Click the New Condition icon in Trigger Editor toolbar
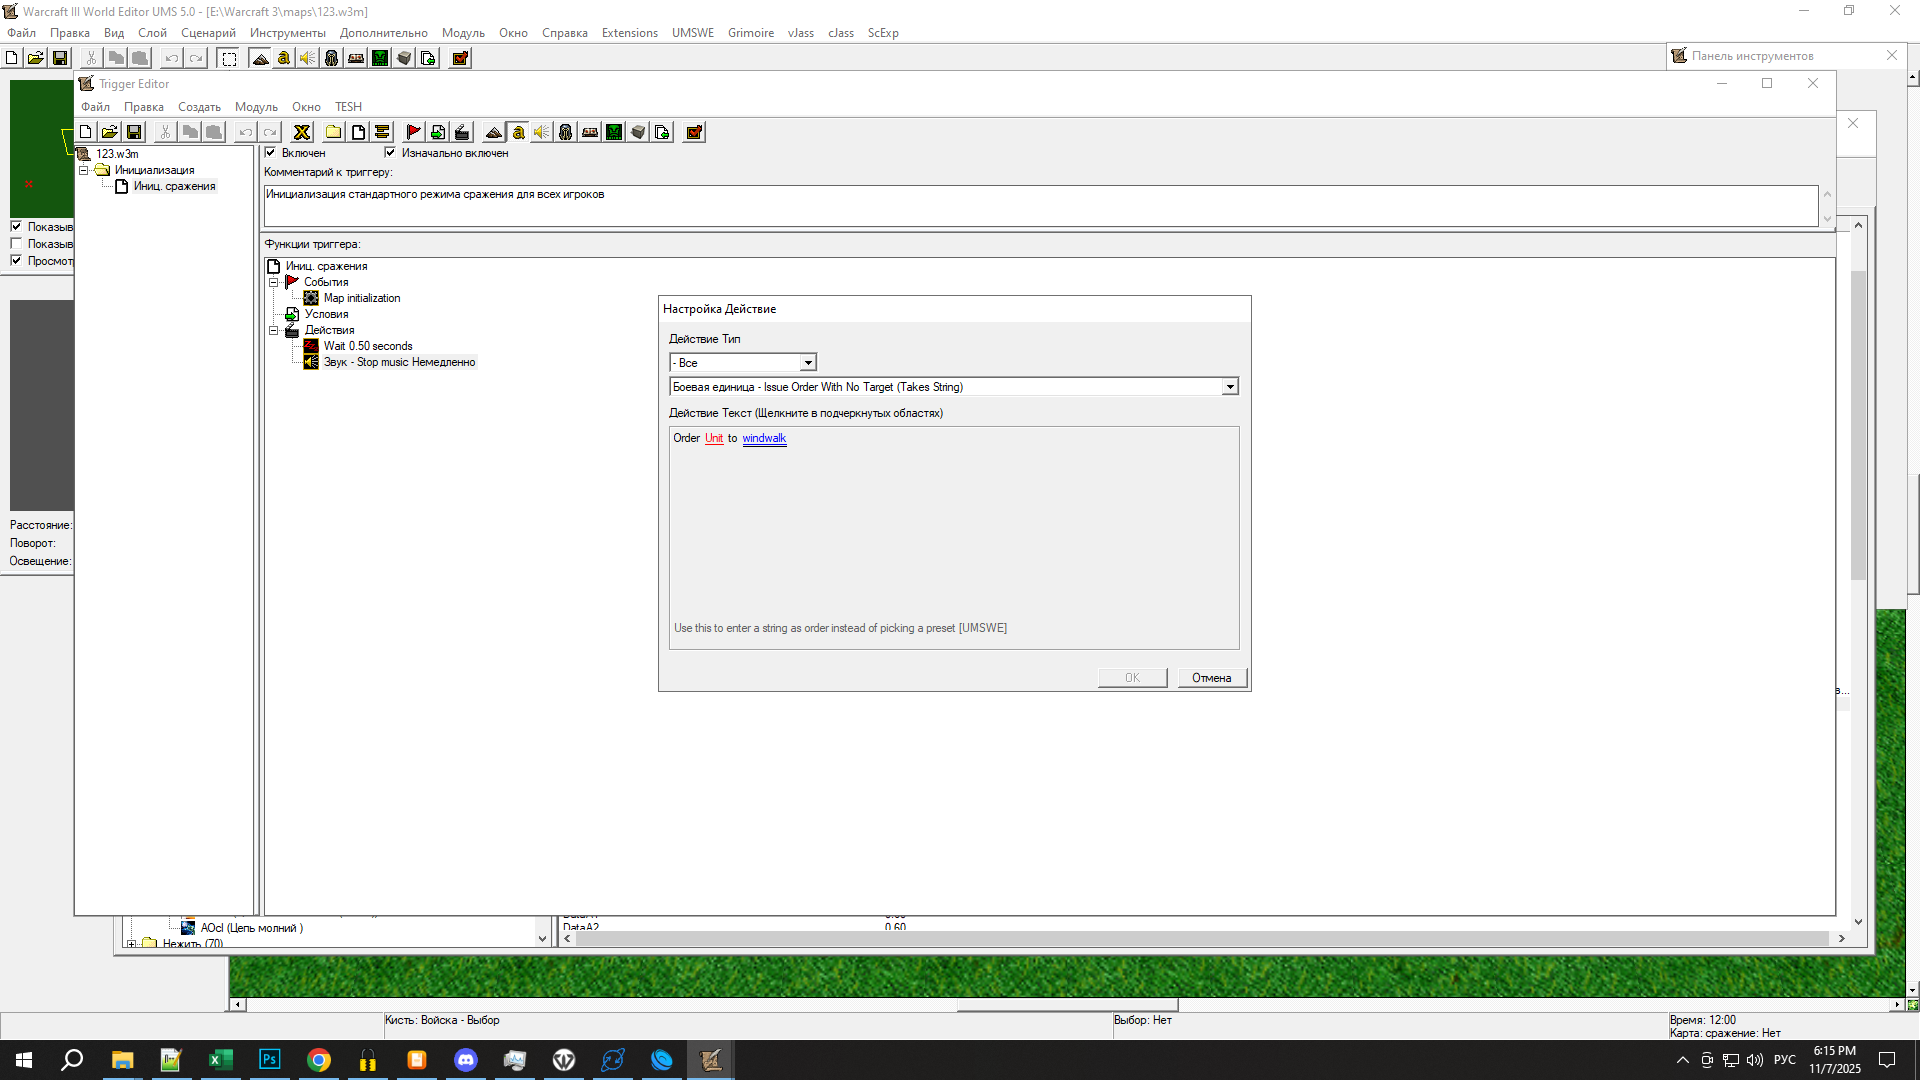Screen dimensions: 1920x1080 click(x=438, y=132)
